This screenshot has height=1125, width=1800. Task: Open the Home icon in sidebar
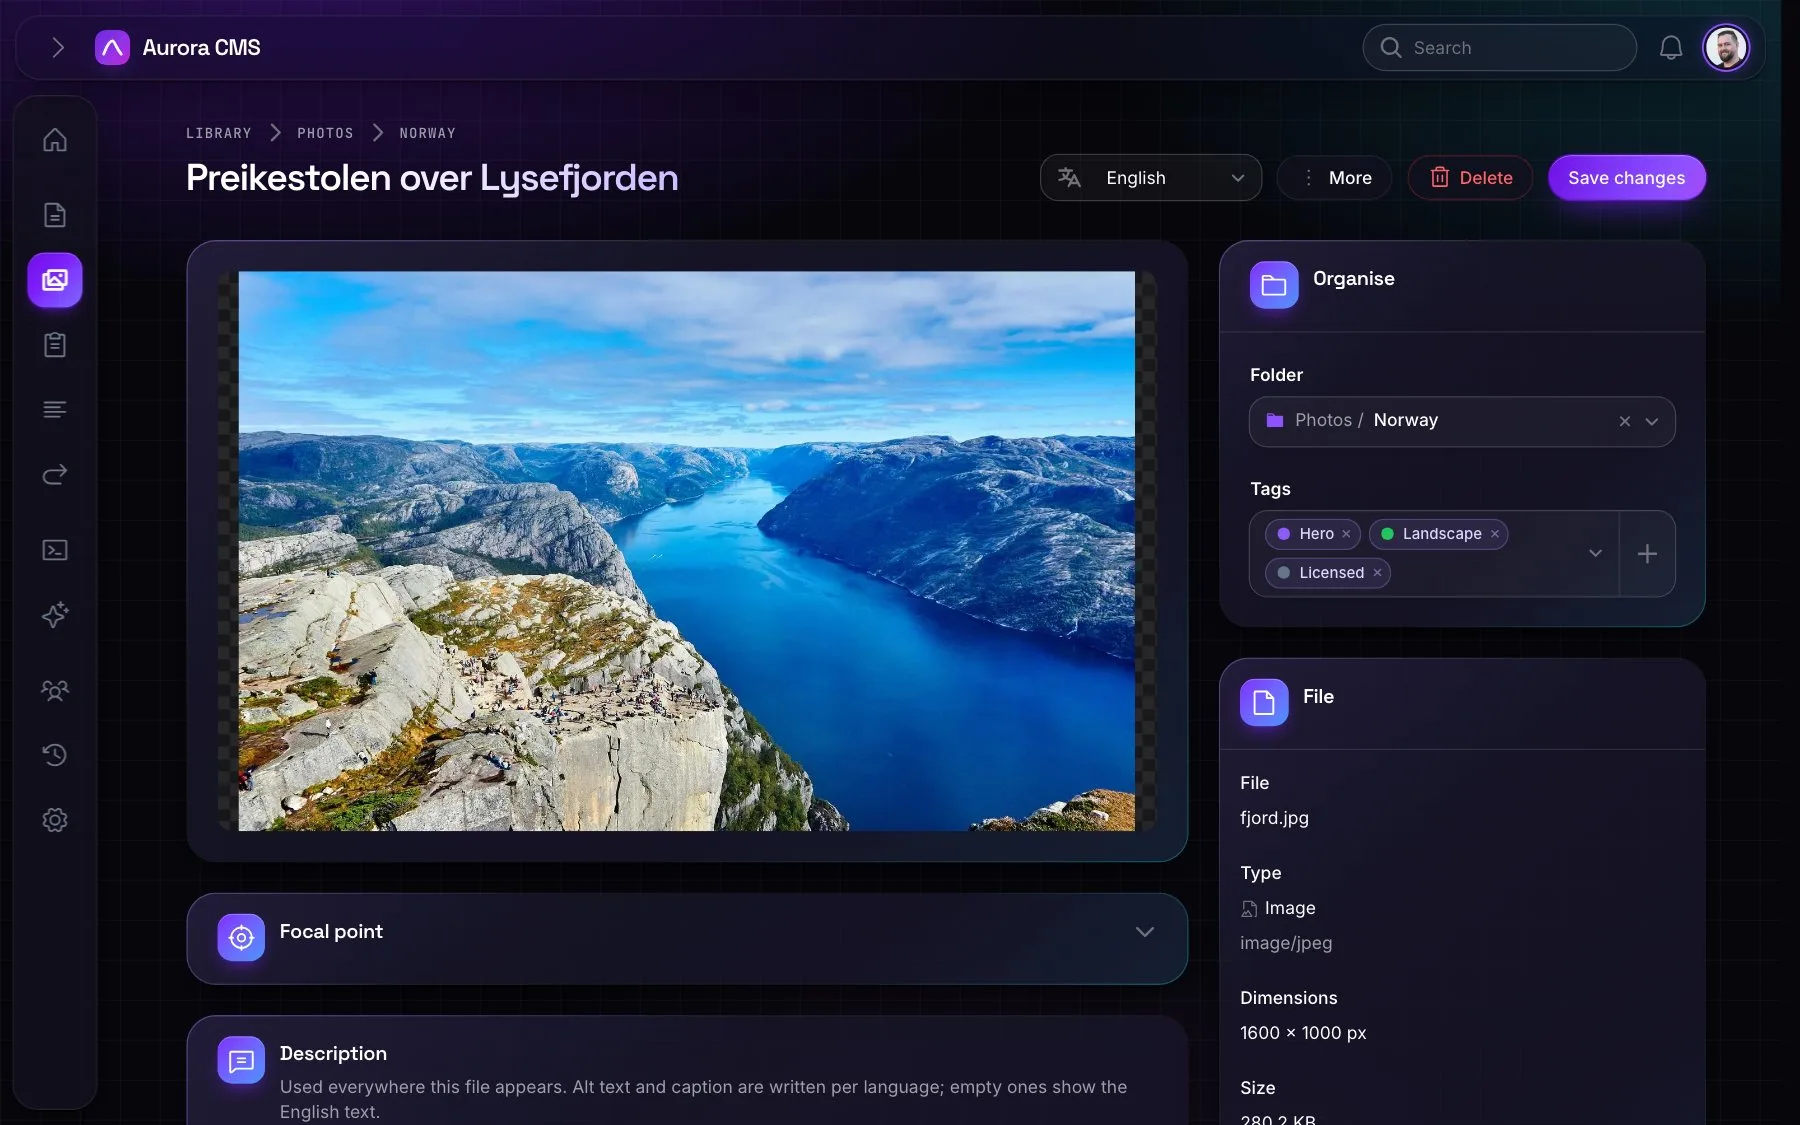point(55,140)
